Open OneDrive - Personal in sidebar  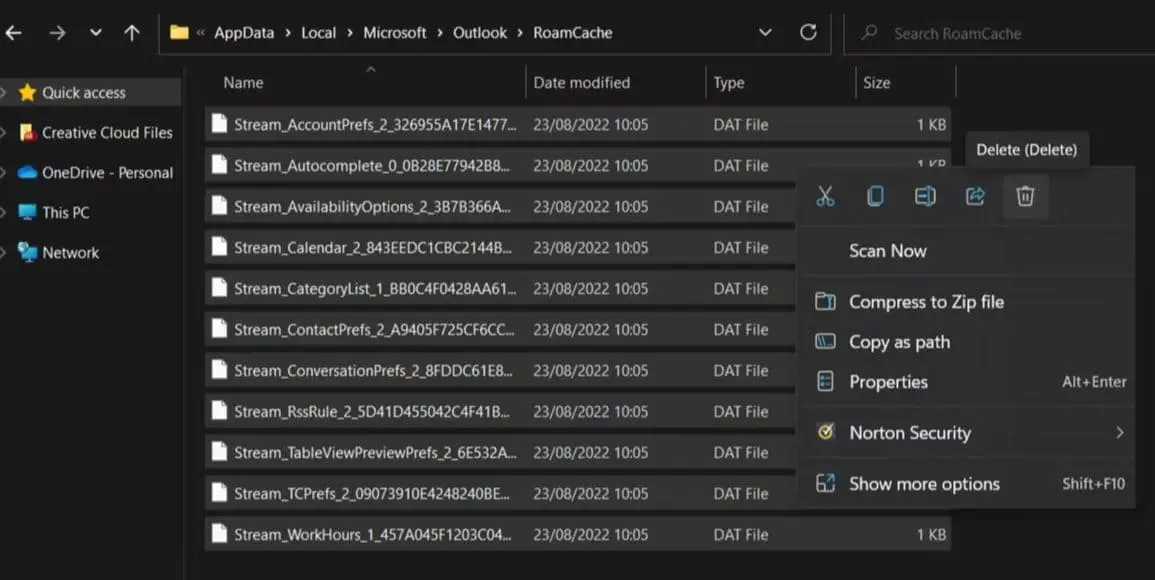pyautogui.click(x=107, y=173)
